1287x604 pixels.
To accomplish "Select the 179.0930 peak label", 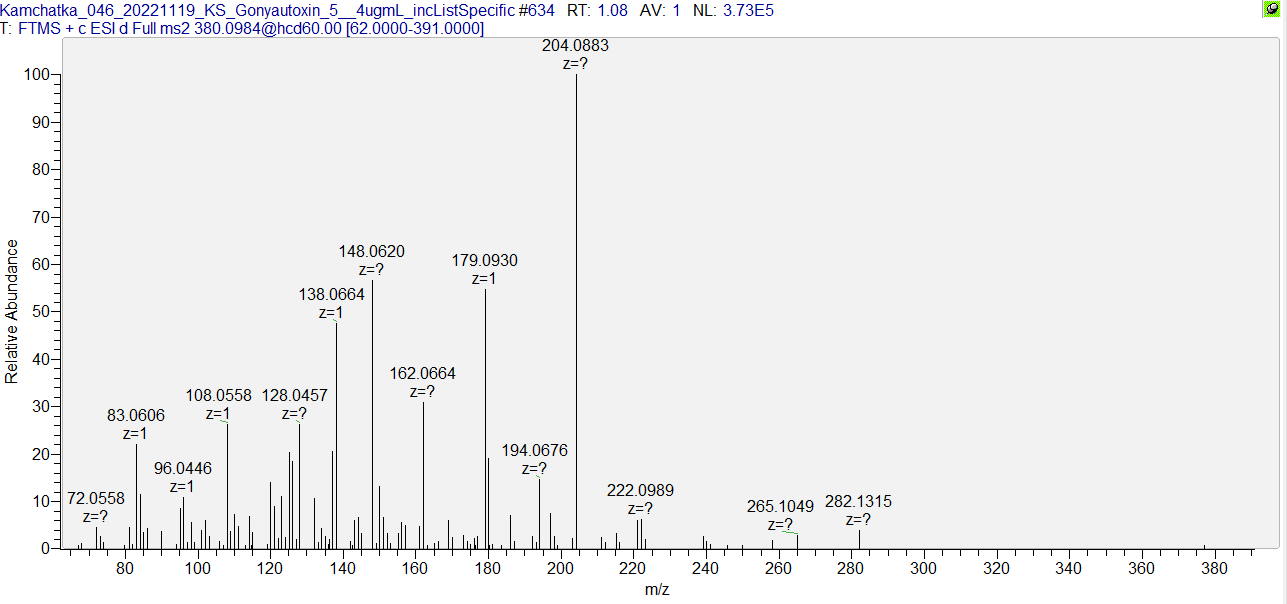I will pyautogui.click(x=485, y=260).
